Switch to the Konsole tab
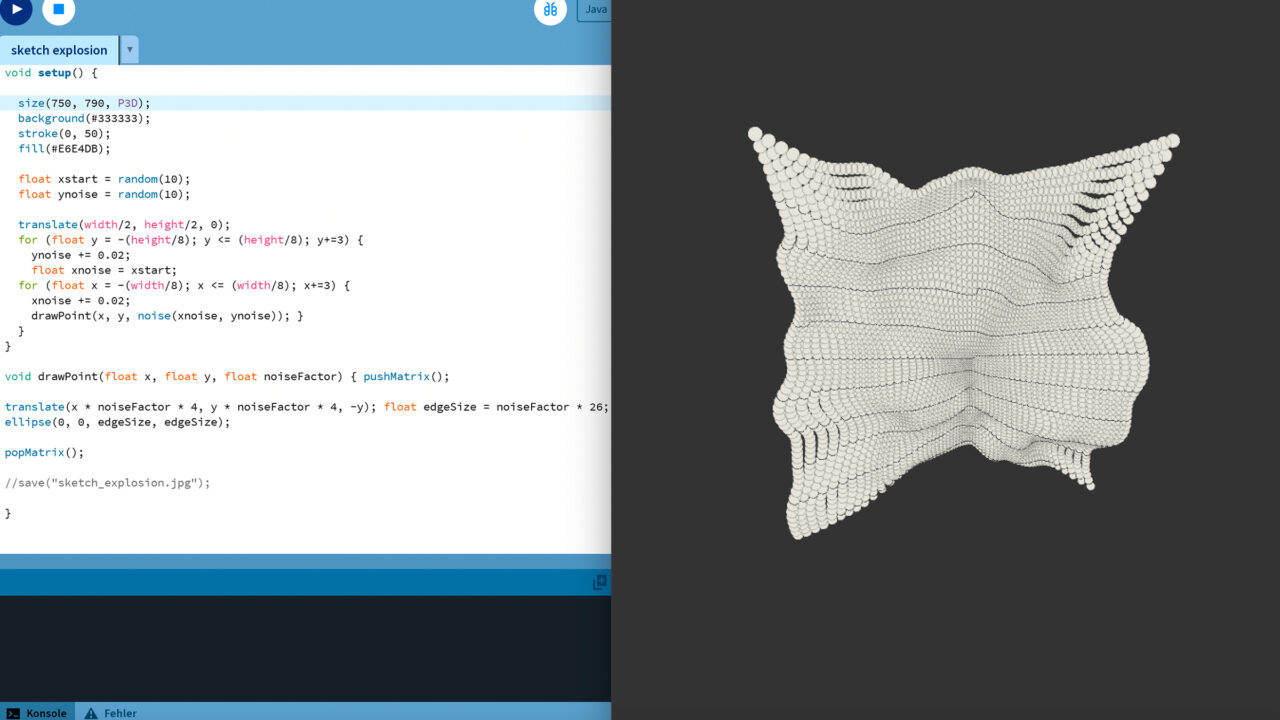This screenshot has height=720, width=1280. click(x=38, y=713)
